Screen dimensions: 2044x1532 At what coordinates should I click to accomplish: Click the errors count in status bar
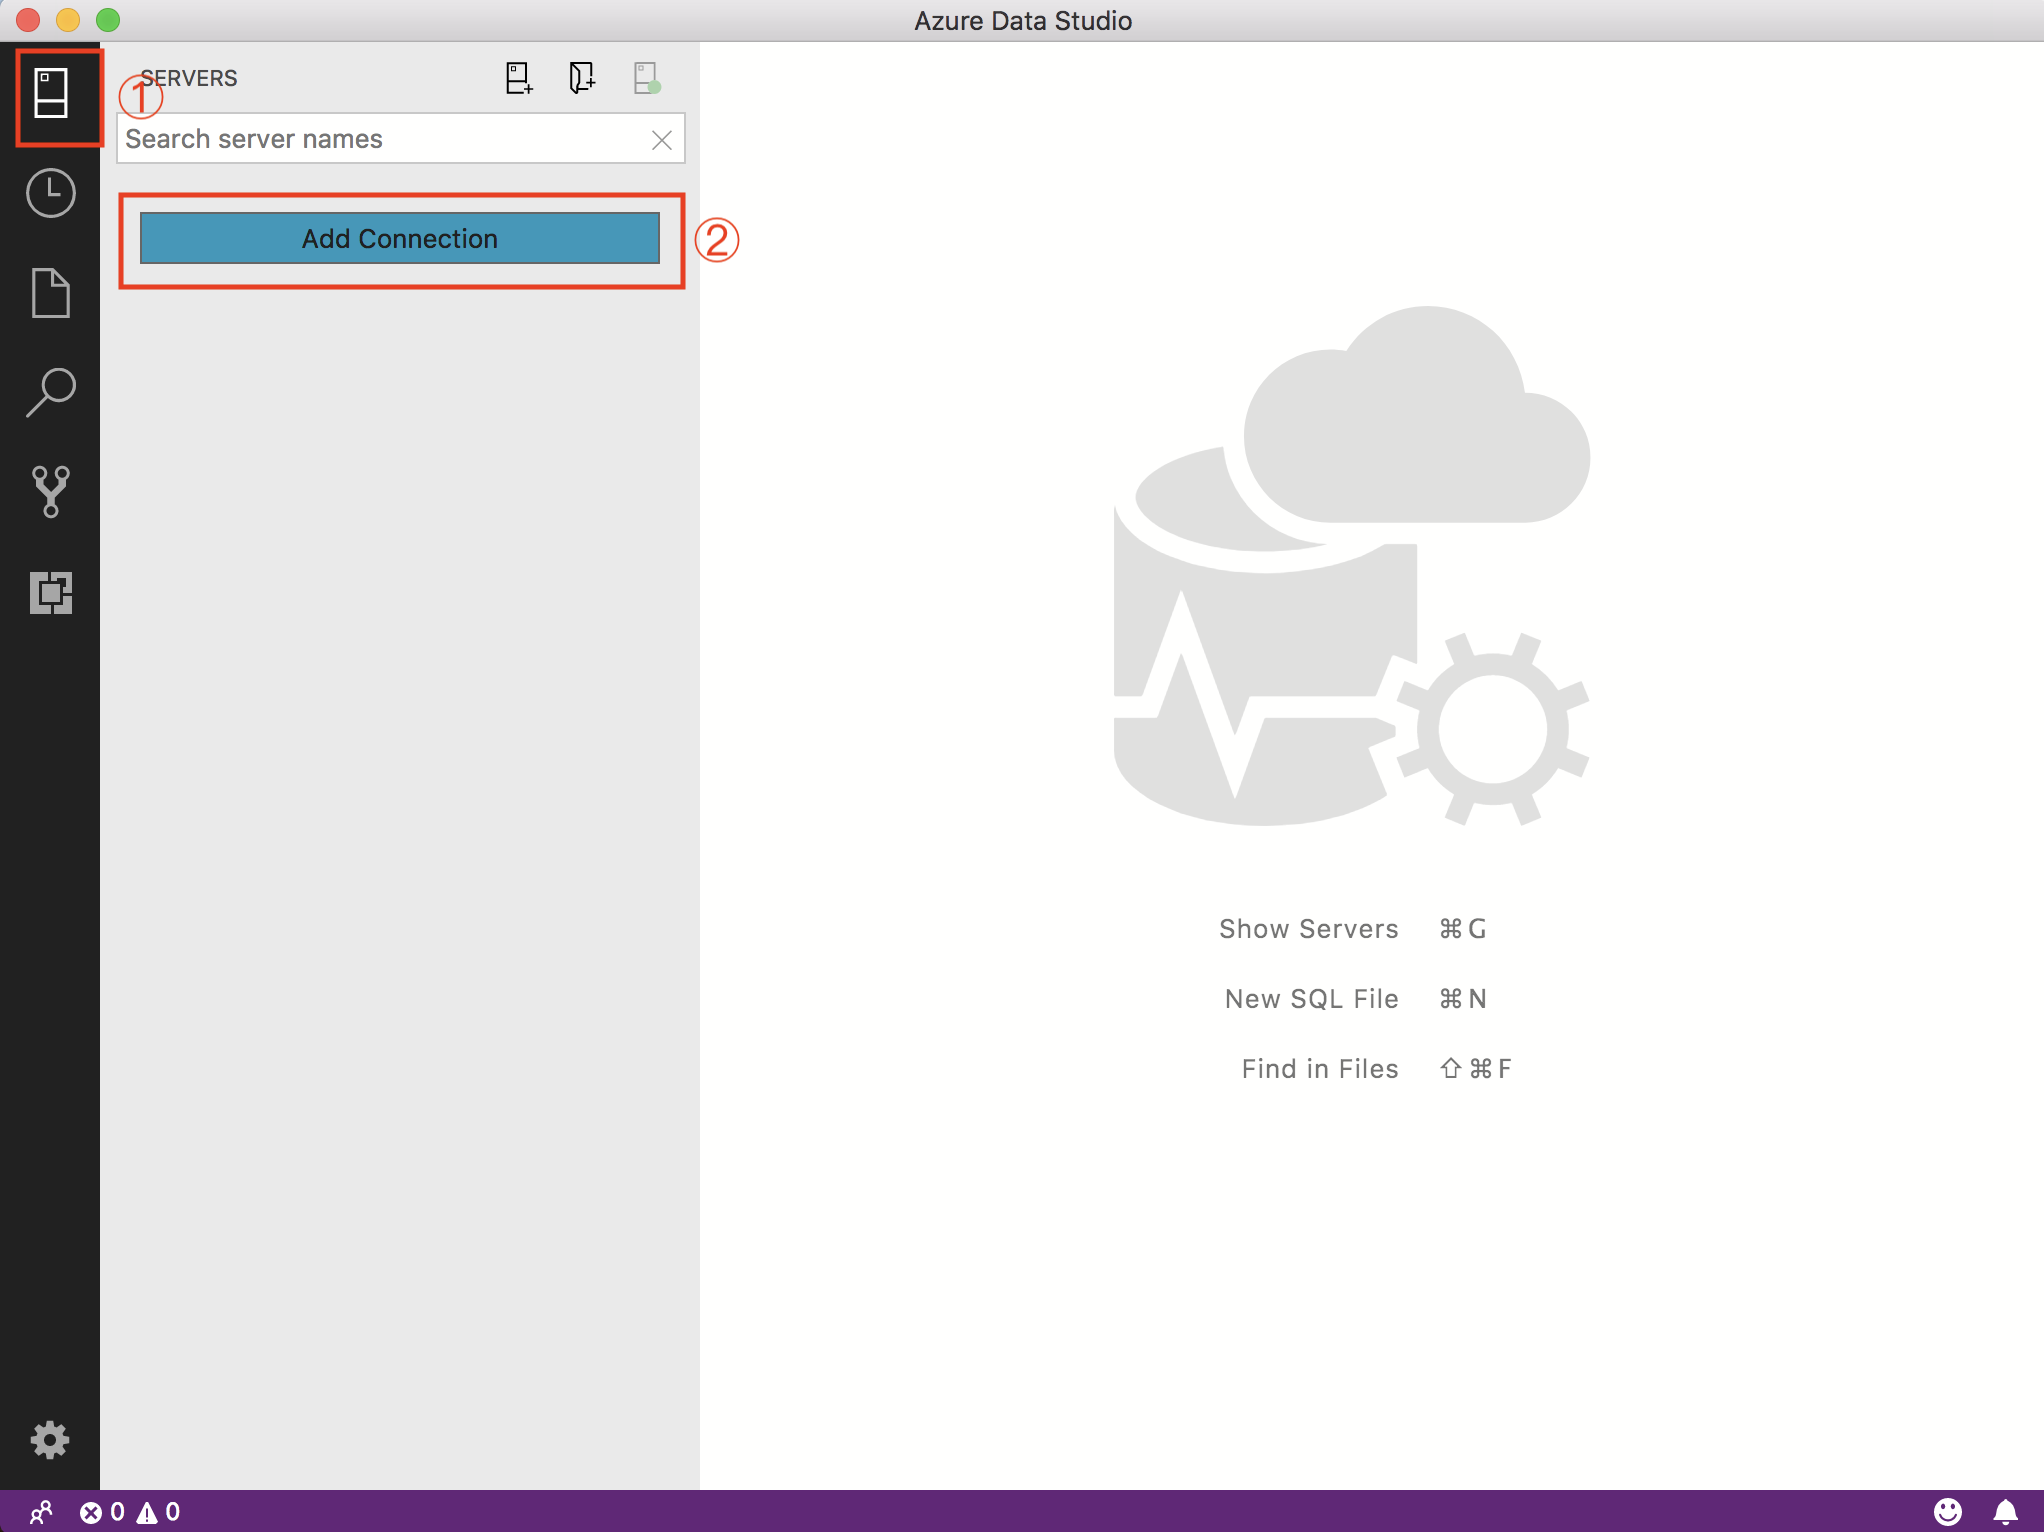(102, 1512)
